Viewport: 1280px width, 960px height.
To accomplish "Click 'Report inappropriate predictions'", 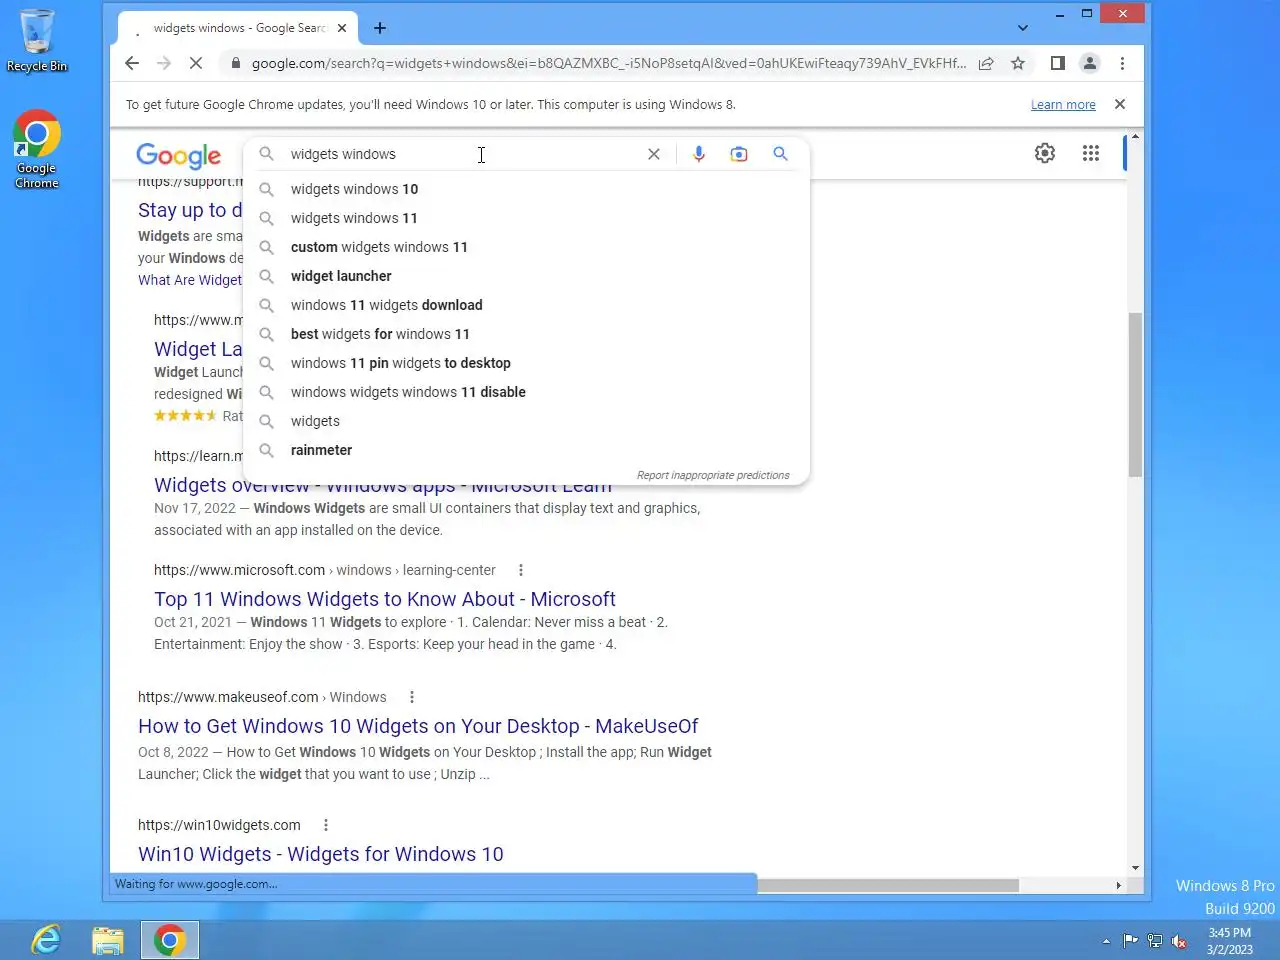I will pos(713,475).
